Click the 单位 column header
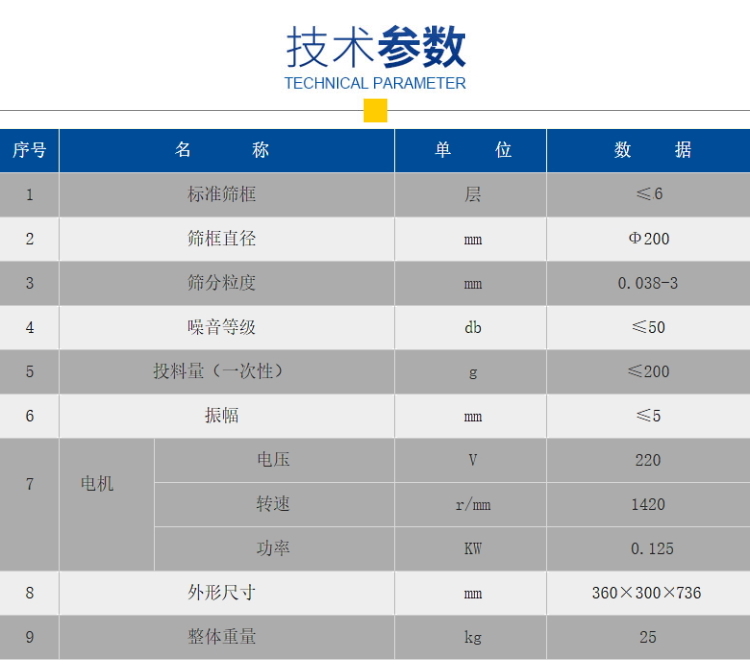Screen dimensions: 750x670 472,150
